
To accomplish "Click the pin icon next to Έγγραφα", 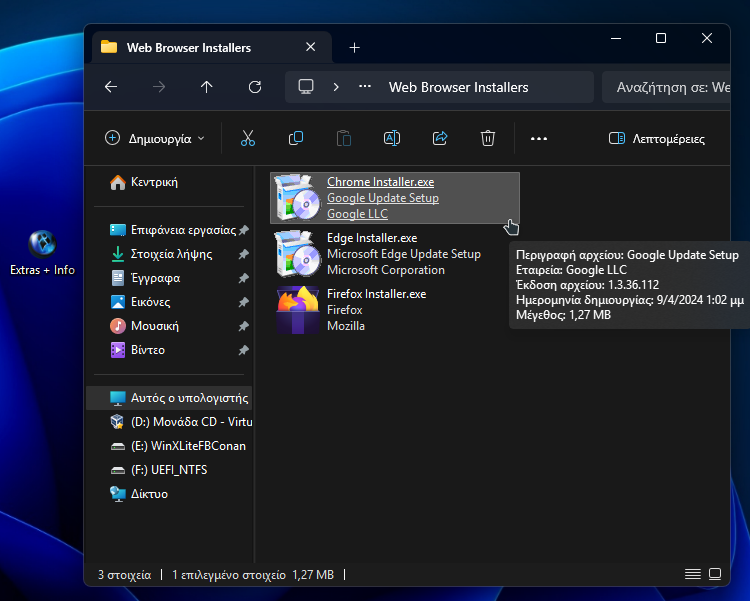I will pos(244,278).
